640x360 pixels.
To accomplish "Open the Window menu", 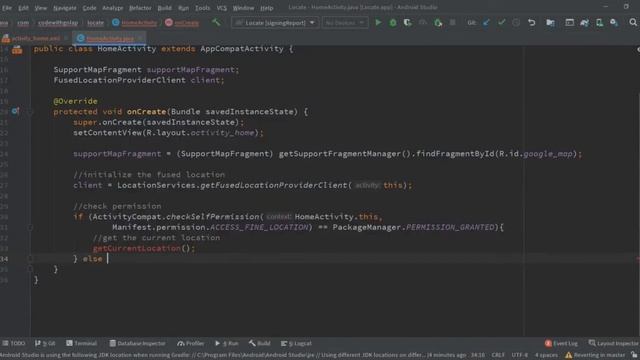I will [x=243, y=8].
